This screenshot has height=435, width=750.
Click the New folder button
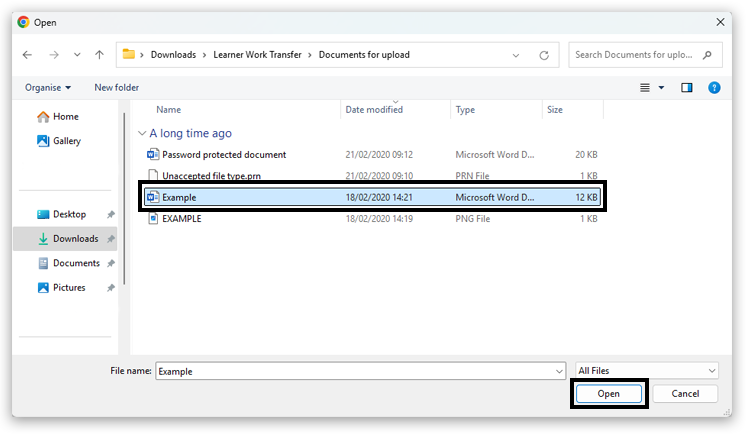point(117,88)
